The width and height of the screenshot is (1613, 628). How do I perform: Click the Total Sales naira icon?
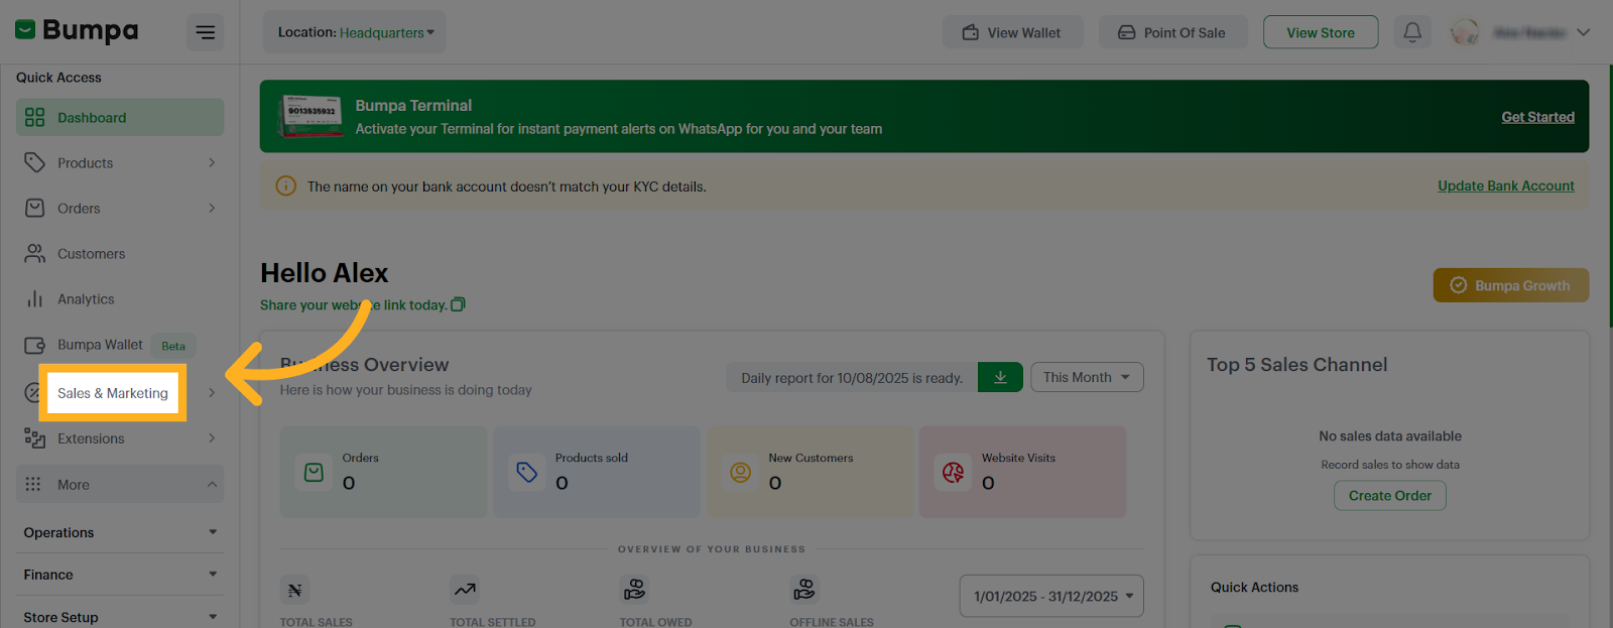pyautogui.click(x=295, y=590)
